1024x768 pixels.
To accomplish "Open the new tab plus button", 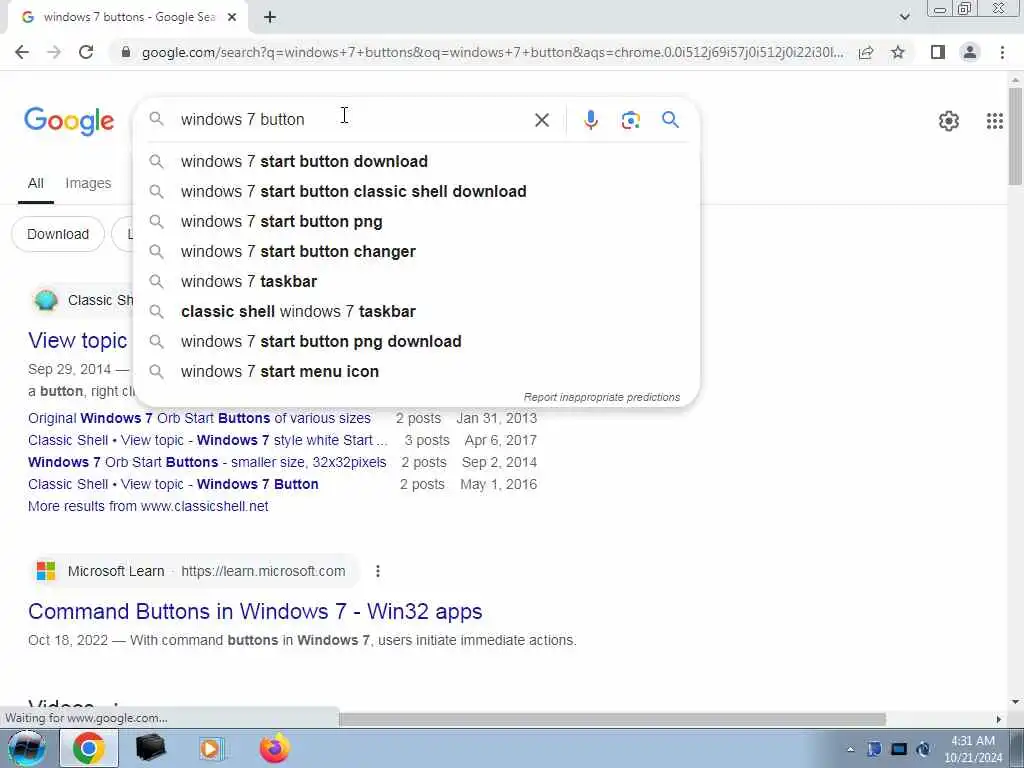I will coord(270,18).
